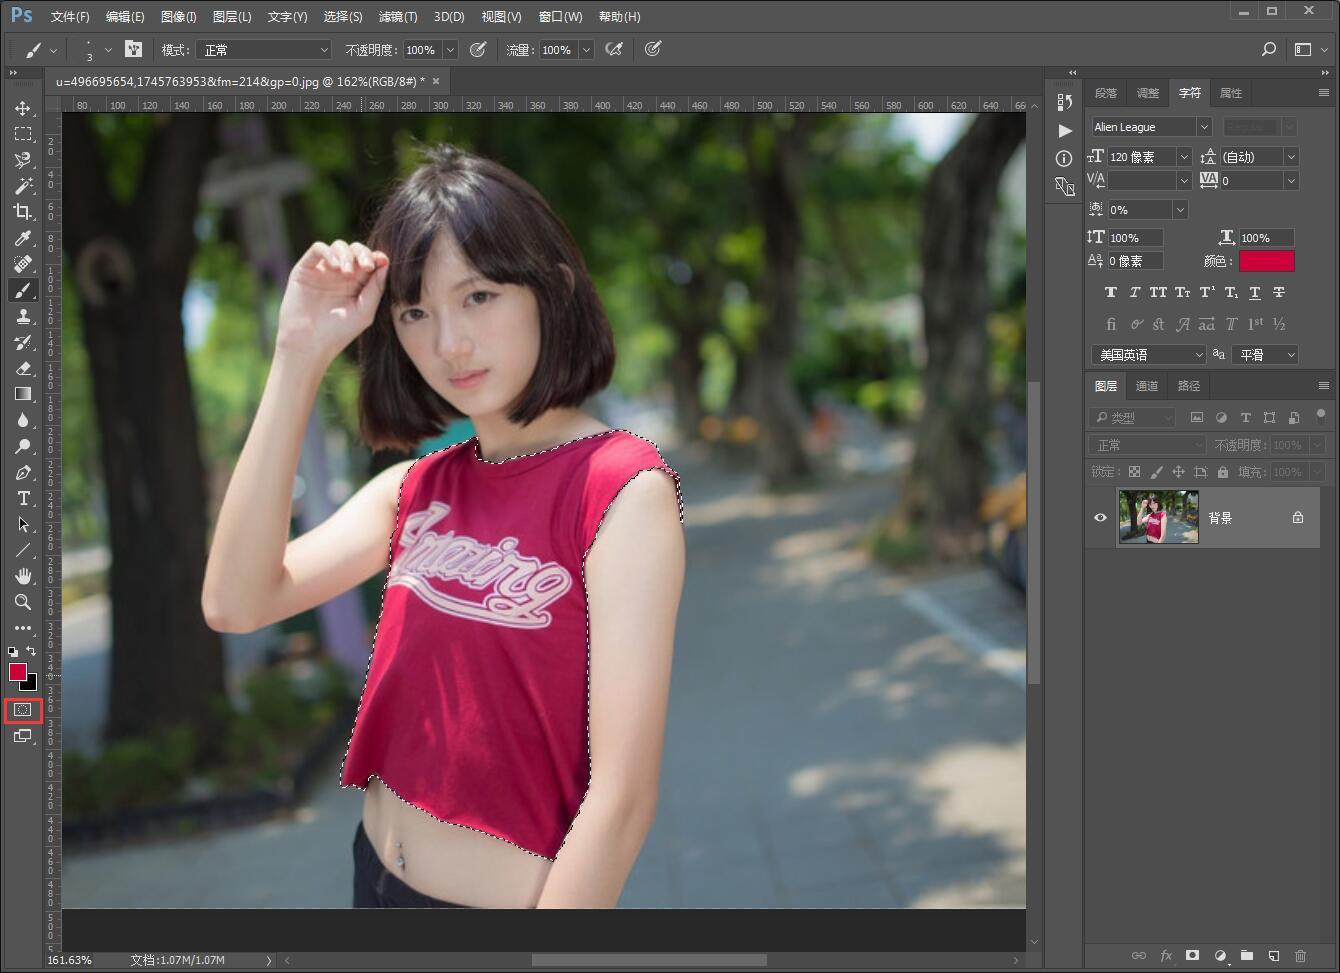
Task: Open the 滤镜(T) menu
Action: [x=397, y=17]
